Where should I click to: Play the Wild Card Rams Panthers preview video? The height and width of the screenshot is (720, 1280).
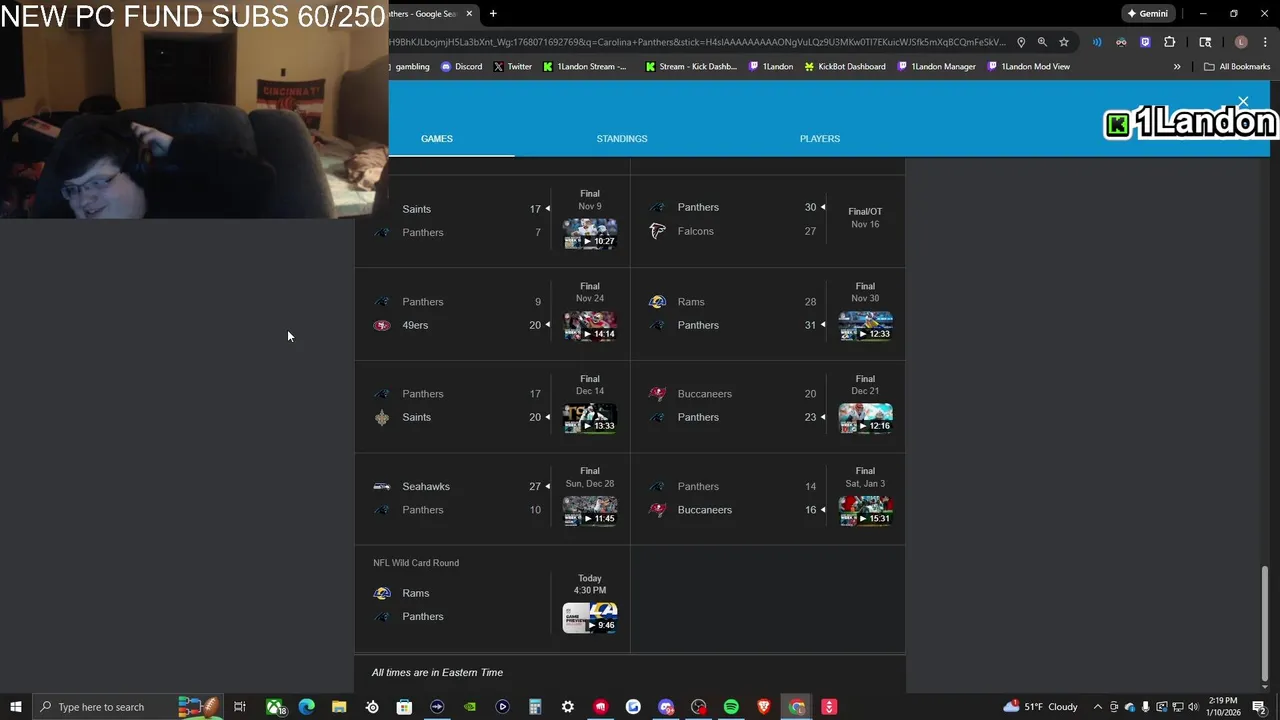coord(590,618)
